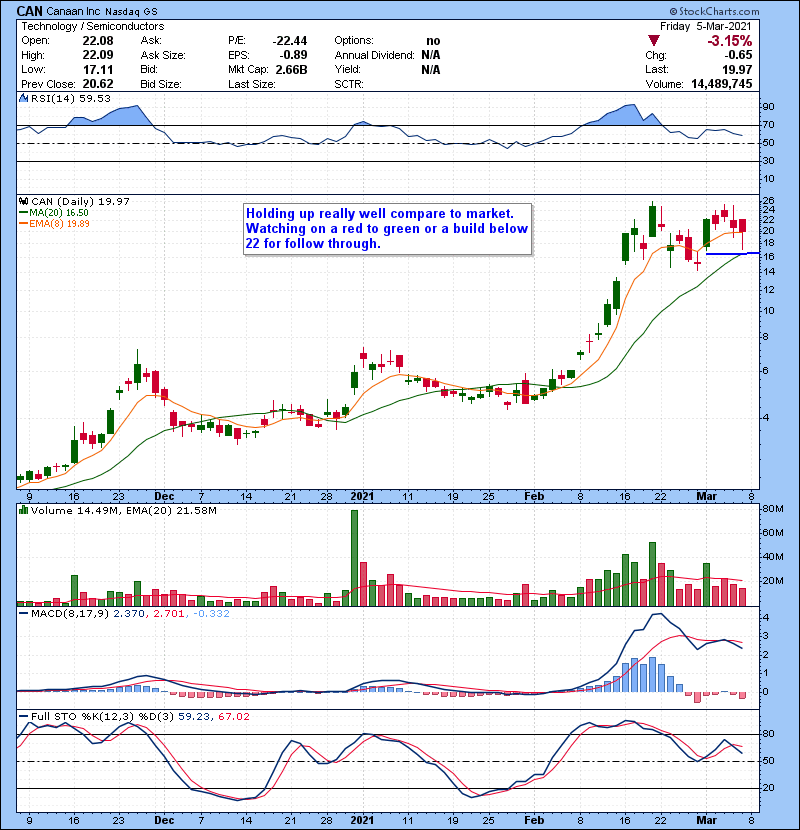This screenshot has height=830, width=800.
Task: Click the Chg value -0.65
Action: click(x=738, y=55)
